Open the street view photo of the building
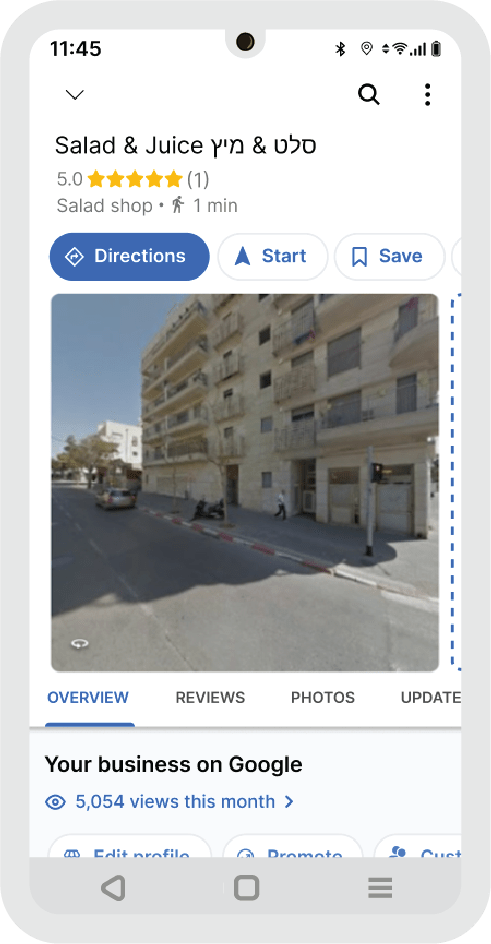Image resolution: width=491 pixels, height=944 pixels. 245,482
